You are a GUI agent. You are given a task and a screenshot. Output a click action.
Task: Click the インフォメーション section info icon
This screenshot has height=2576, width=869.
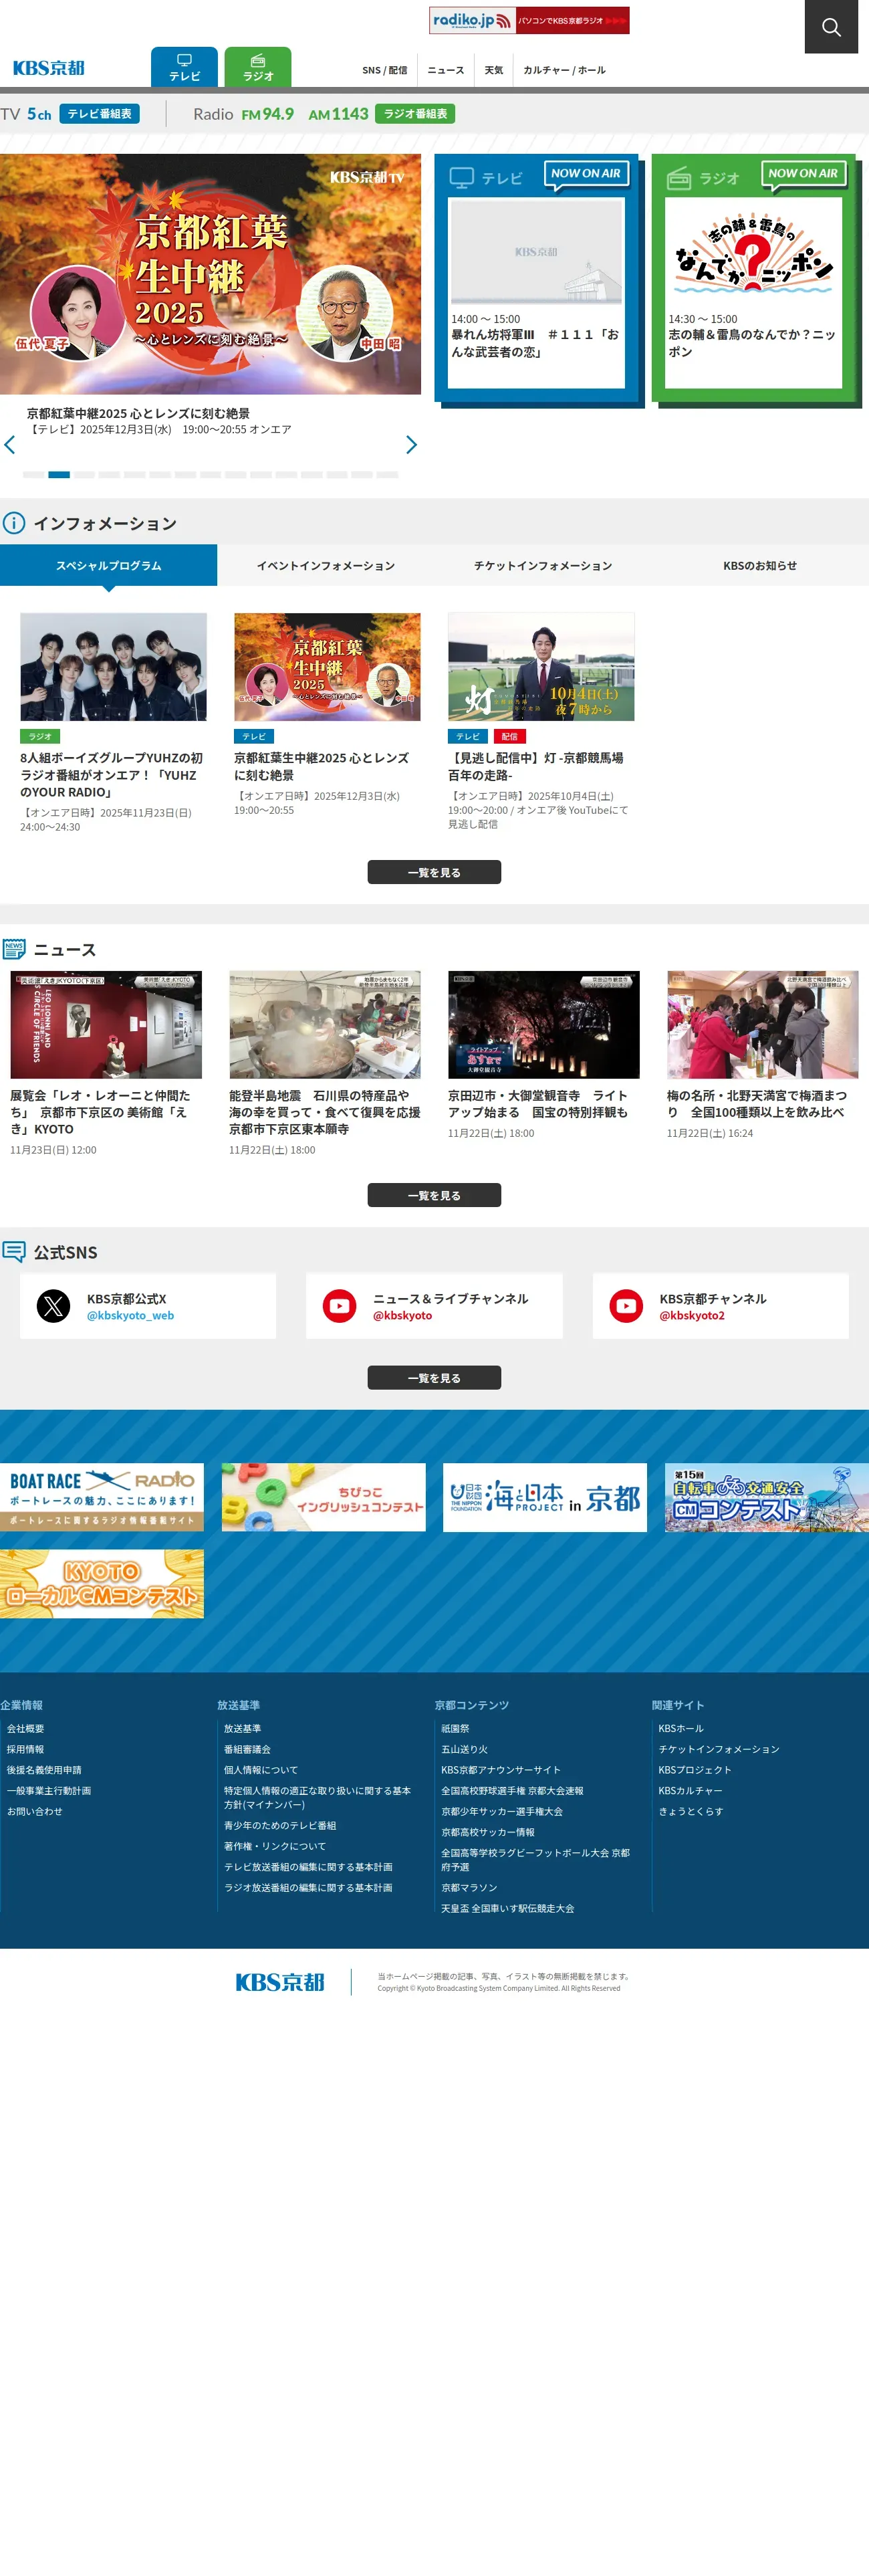(14, 523)
